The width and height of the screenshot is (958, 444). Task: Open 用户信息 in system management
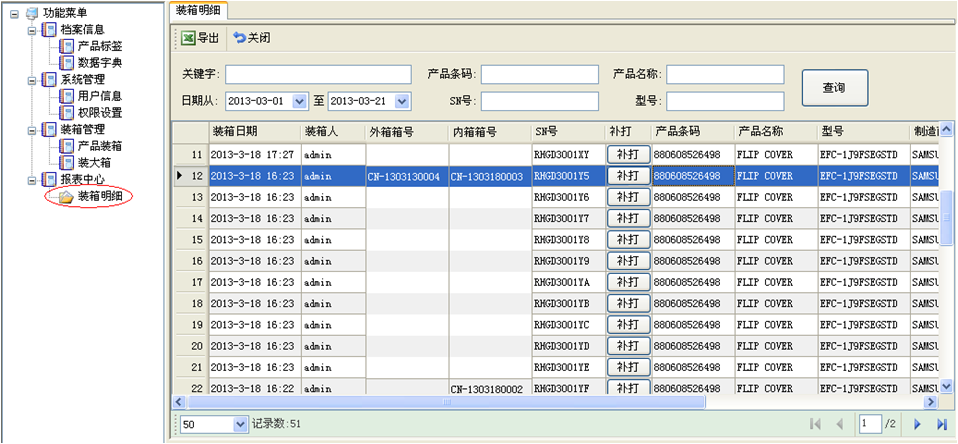pyautogui.click(x=99, y=96)
